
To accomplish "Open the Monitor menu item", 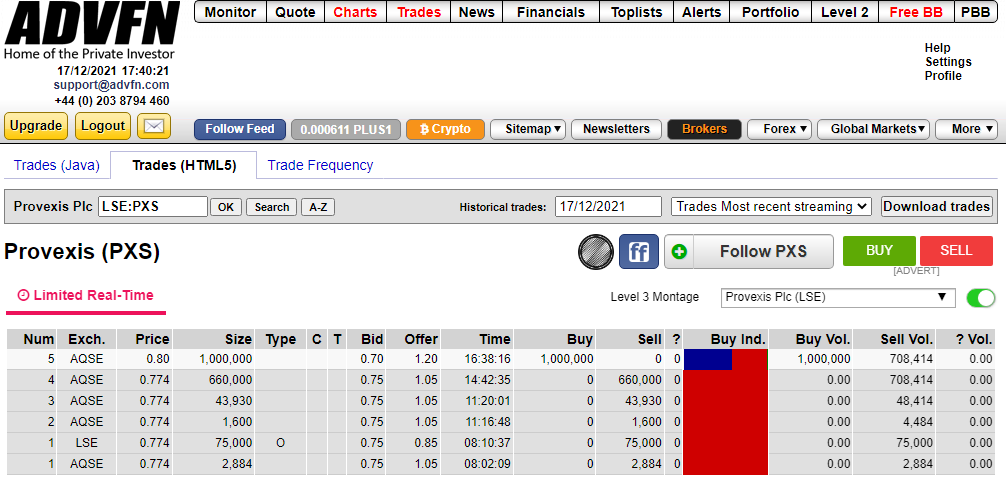I will point(230,12).
